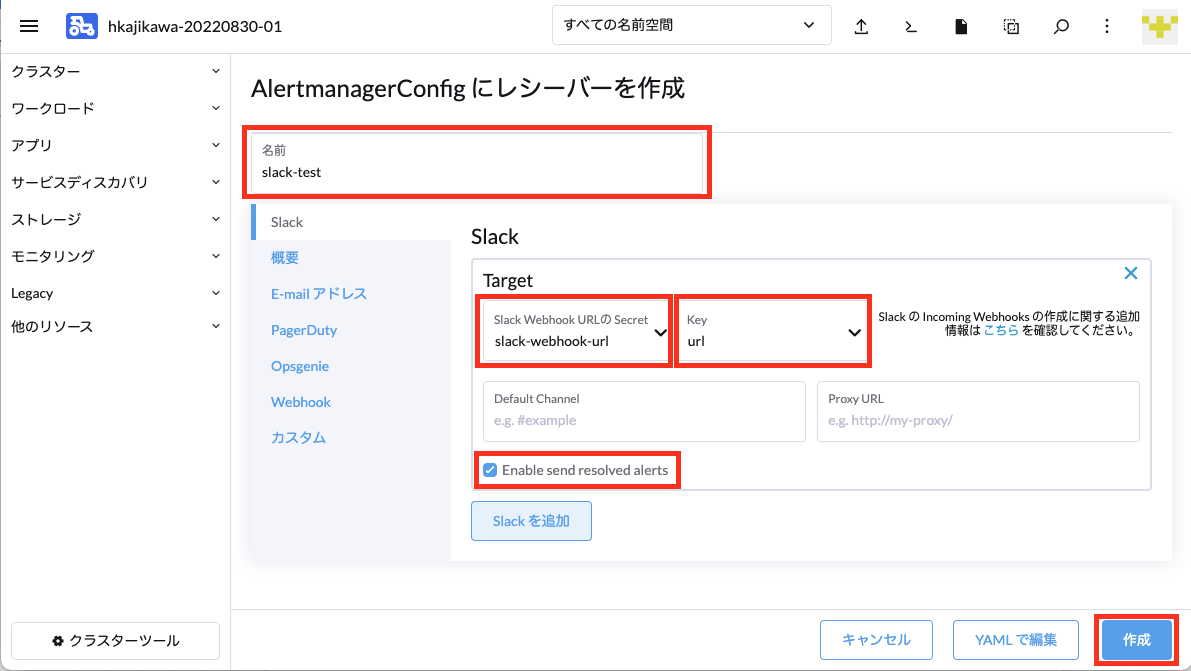
Task: Open the Key dropdown showing url
Action: pyautogui.click(x=772, y=331)
